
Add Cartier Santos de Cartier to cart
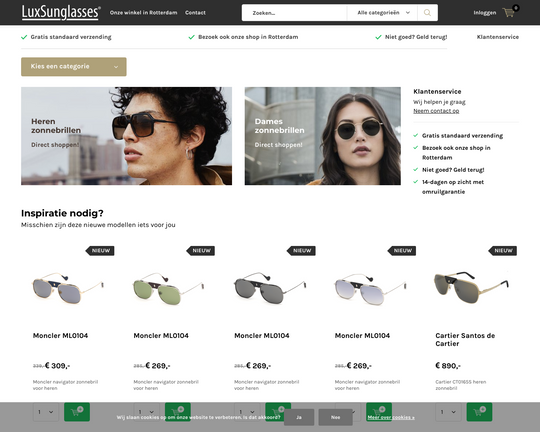479,412
